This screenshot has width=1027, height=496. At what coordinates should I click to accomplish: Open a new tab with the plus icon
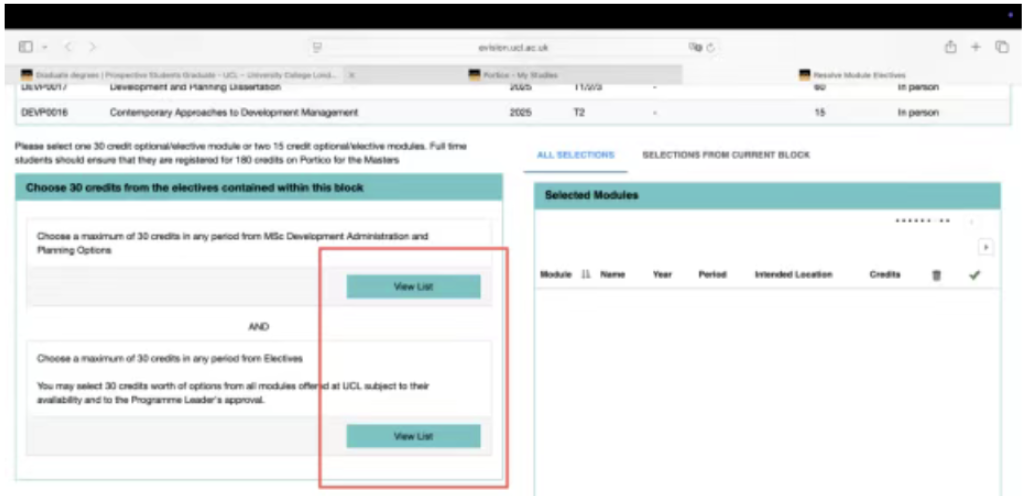coord(976,47)
